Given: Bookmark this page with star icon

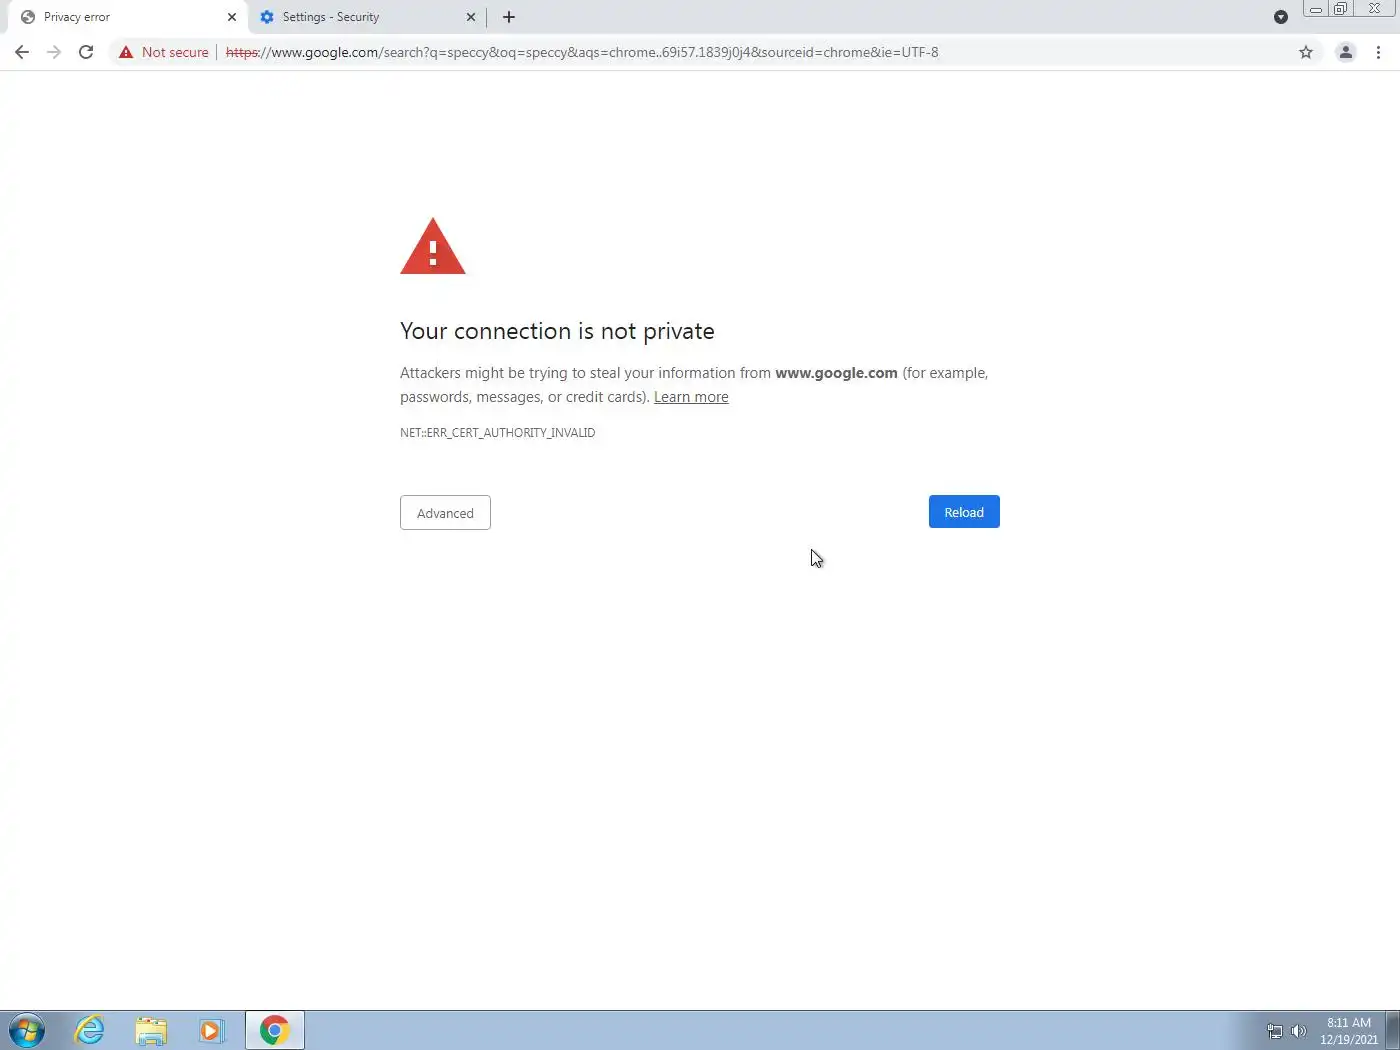Looking at the screenshot, I should click(x=1306, y=52).
